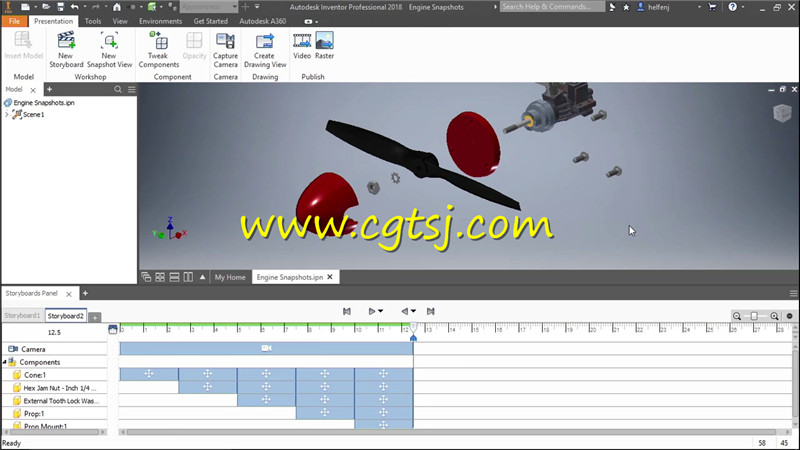Image resolution: width=800 pixels, height=450 pixels.
Task: Publish a Raster image
Action: pos(324,46)
